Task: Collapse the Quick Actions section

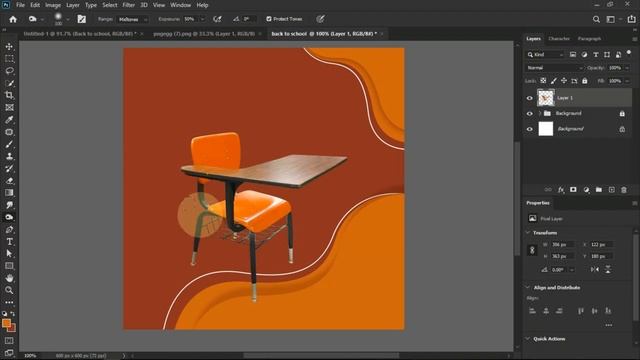Action: pos(528,339)
